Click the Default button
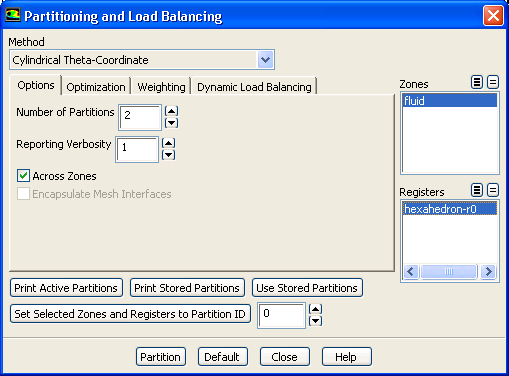Screen dimensions: 509x376 click(223, 357)
